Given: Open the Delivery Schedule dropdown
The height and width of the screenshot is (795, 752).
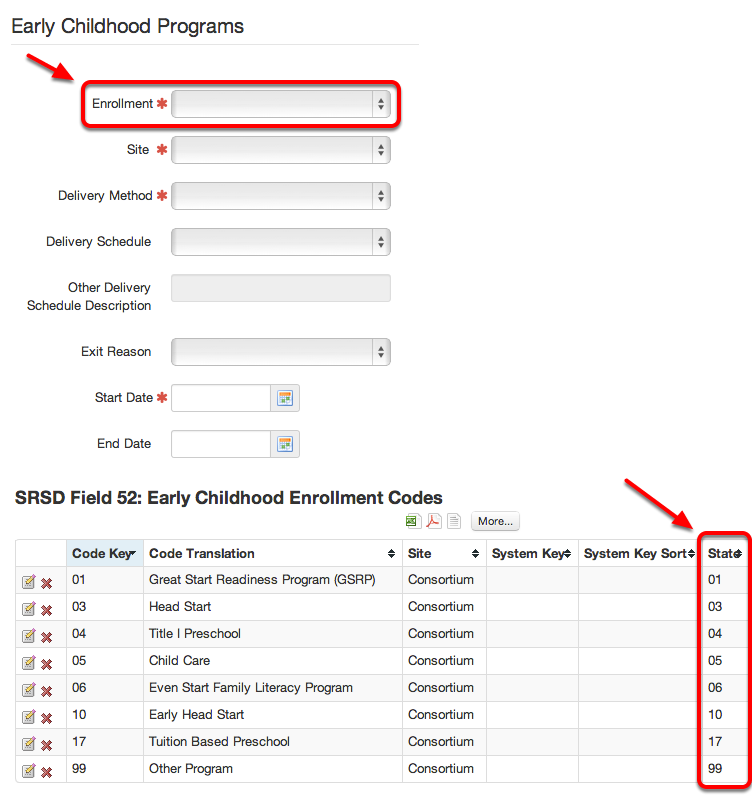Looking at the screenshot, I should point(280,242).
